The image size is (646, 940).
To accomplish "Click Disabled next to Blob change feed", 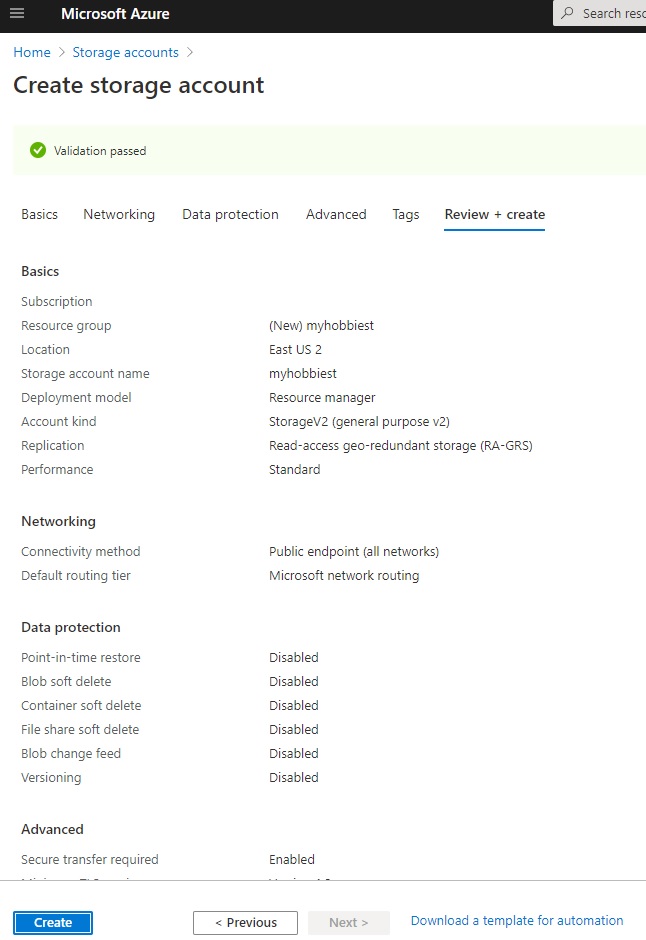I will pyautogui.click(x=294, y=754).
